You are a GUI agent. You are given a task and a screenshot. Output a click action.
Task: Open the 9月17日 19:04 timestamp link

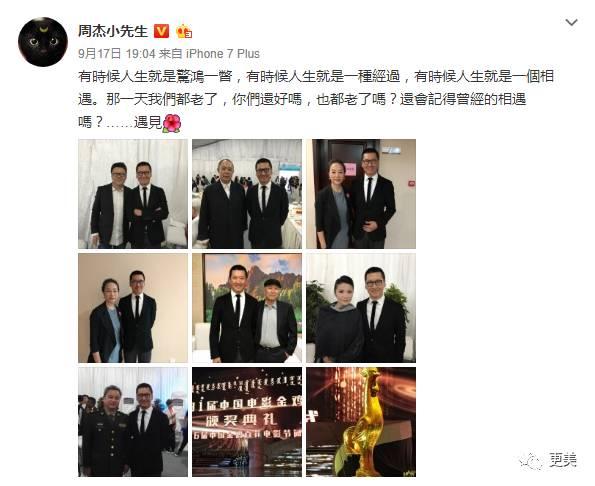117,53
